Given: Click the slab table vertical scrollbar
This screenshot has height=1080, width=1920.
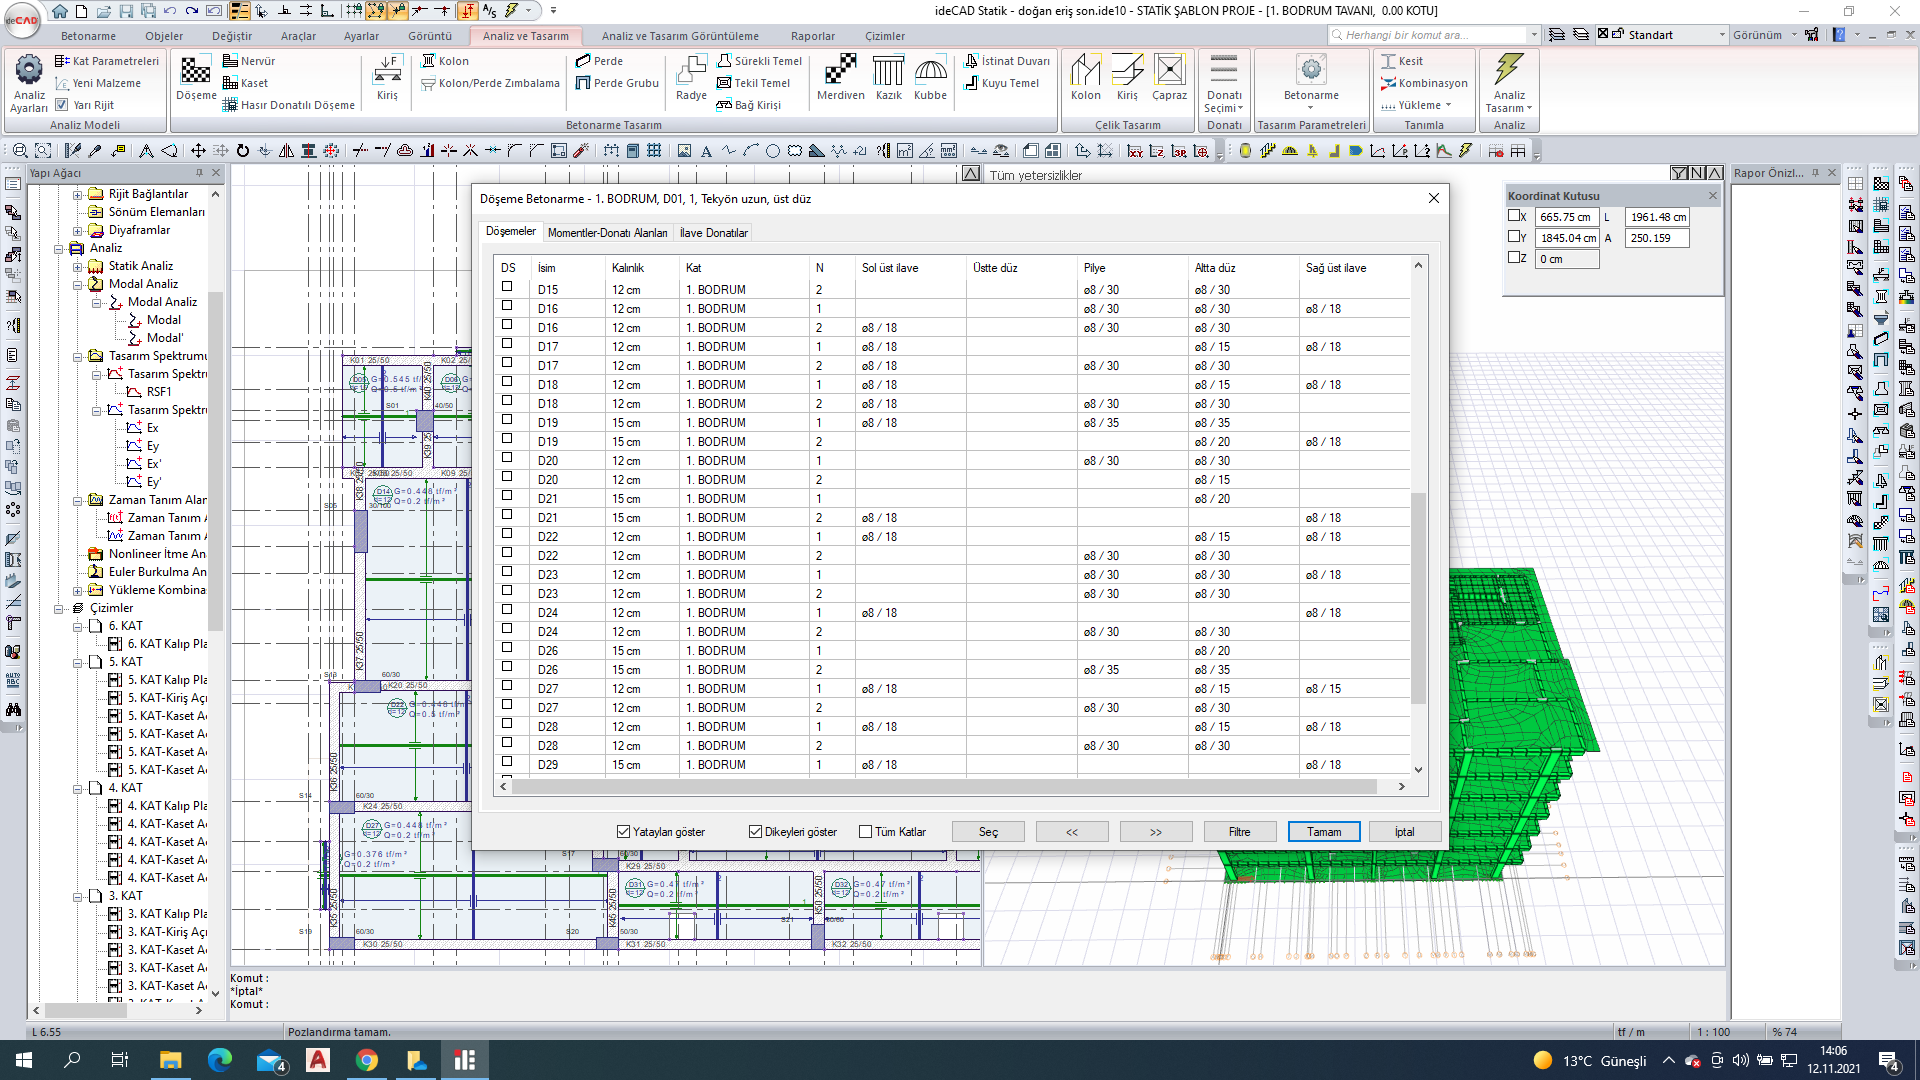Looking at the screenshot, I should [1417, 598].
